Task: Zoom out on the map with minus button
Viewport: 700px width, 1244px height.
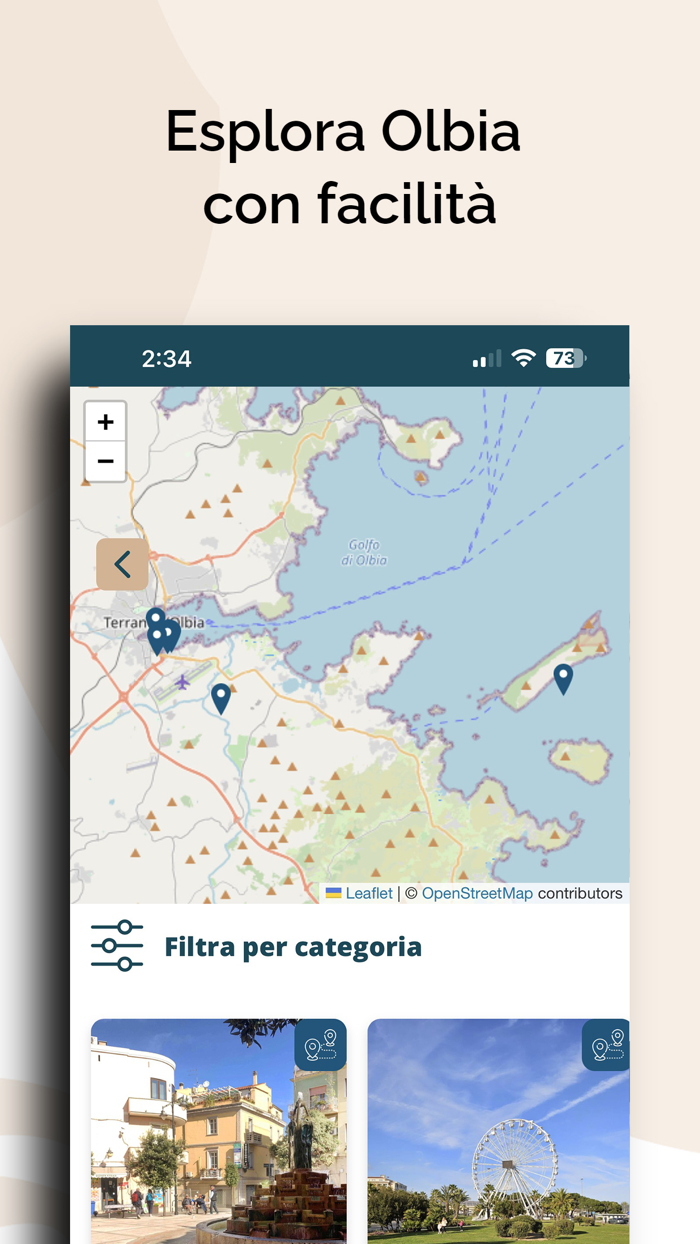Action: click(105, 461)
